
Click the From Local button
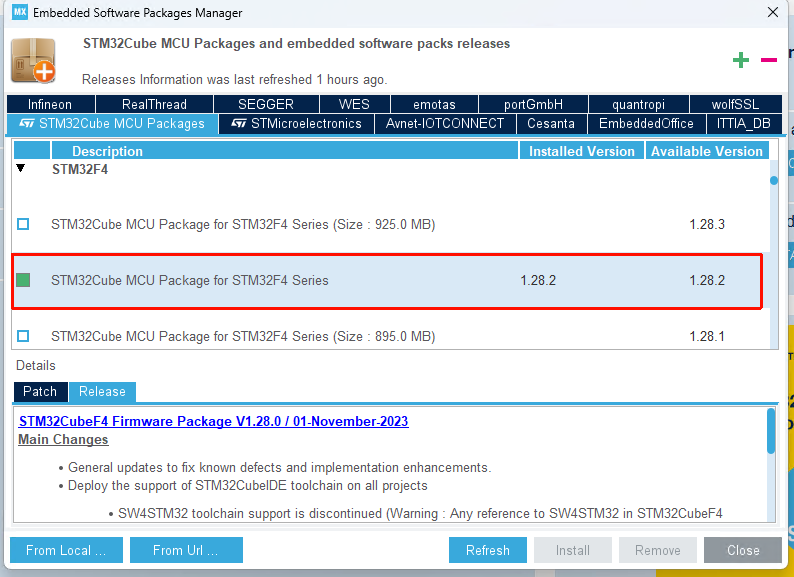pos(66,550)
